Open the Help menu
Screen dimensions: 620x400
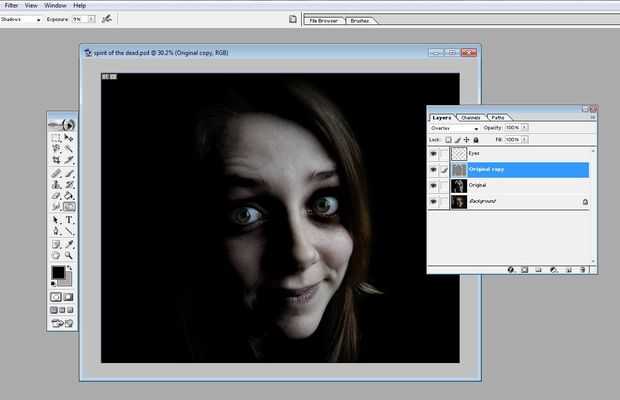click(79, 6)
